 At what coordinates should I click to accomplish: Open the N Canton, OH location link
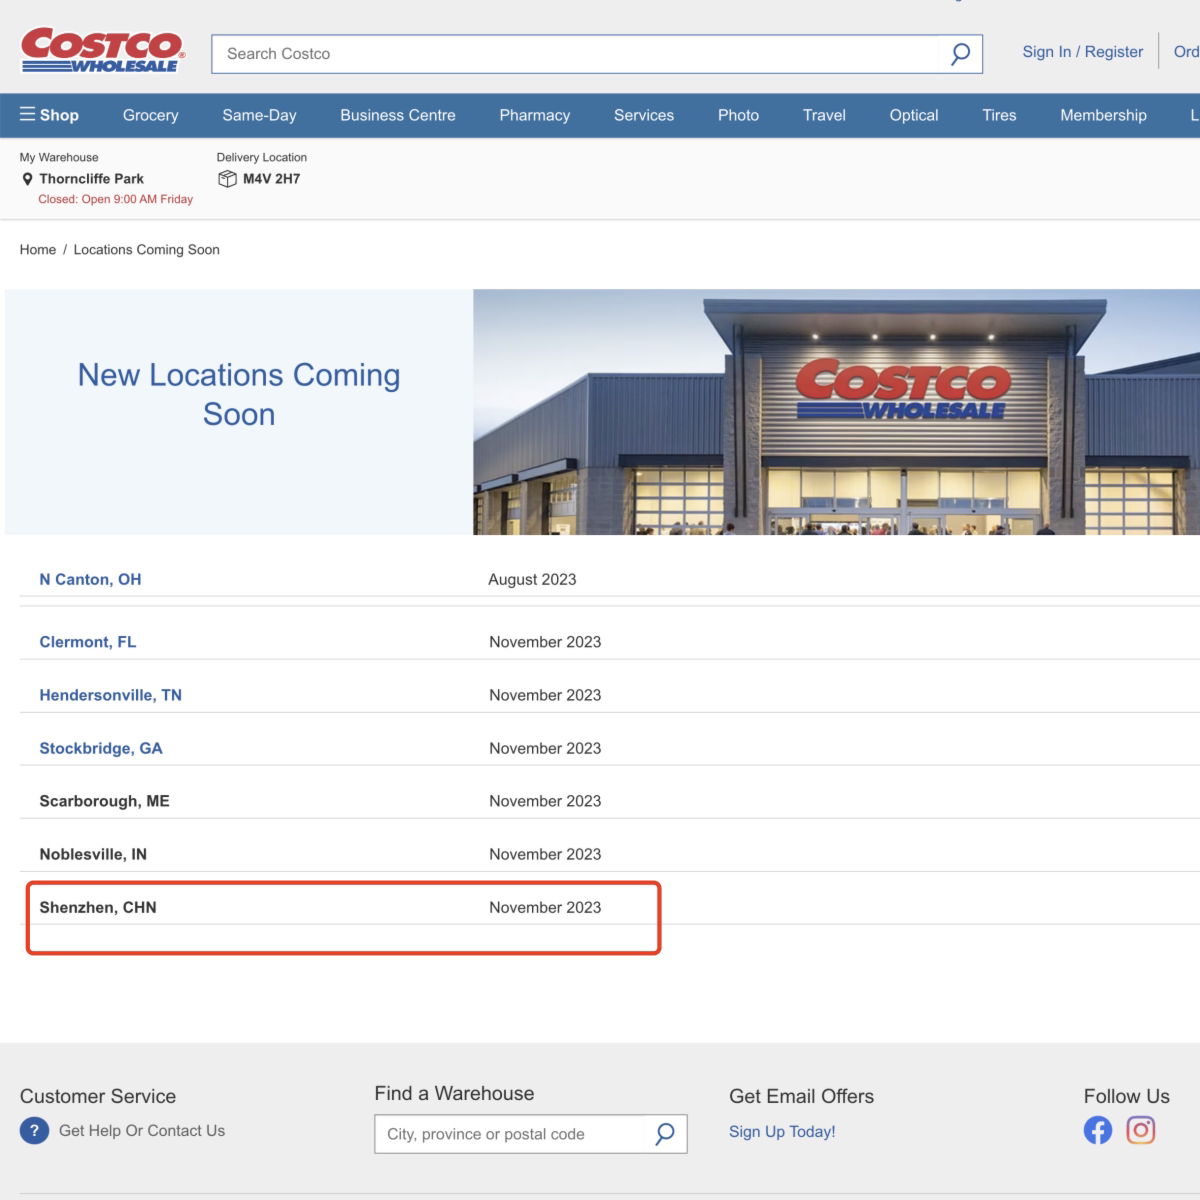pos(90,579)
